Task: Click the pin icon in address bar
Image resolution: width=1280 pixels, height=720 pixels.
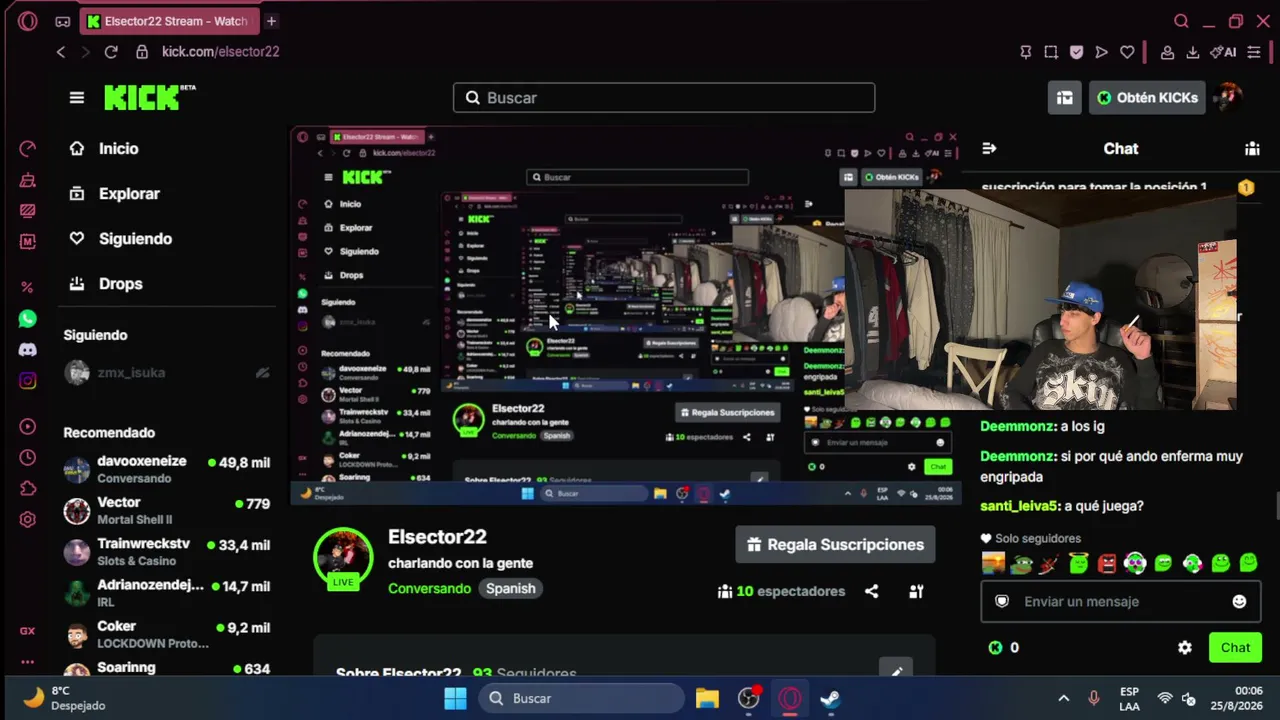Action: pyautogui.click(x=1026, y=52)
